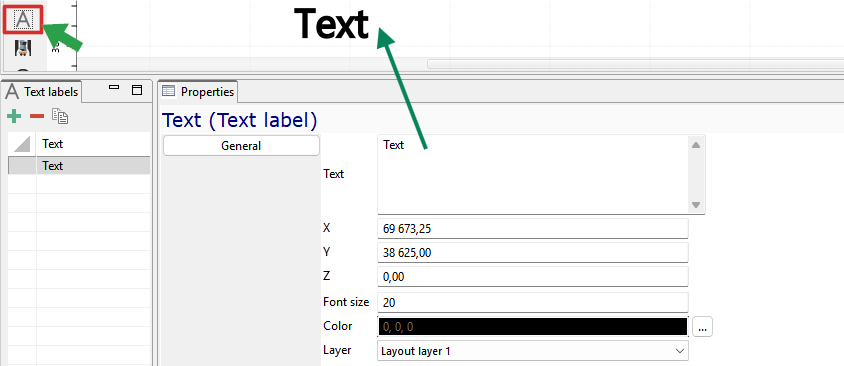This screenshot has height=366, width=844.
Task: Open the Layer dropdown showing Layout layer 1
Action: pos(533,351)
